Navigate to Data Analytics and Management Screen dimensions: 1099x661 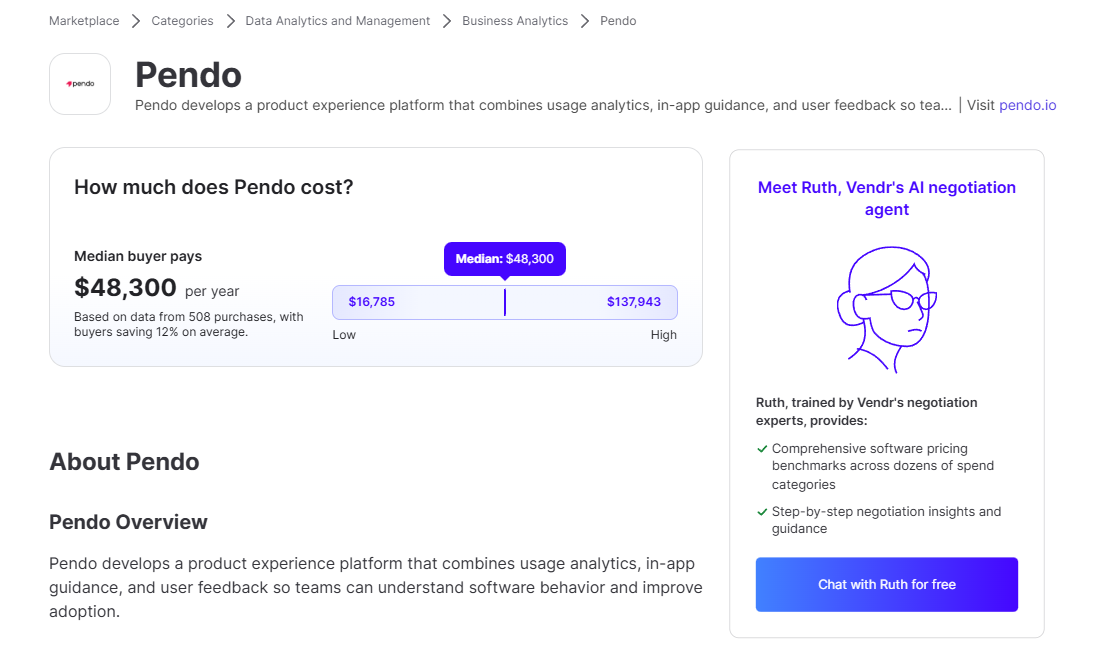338,21
